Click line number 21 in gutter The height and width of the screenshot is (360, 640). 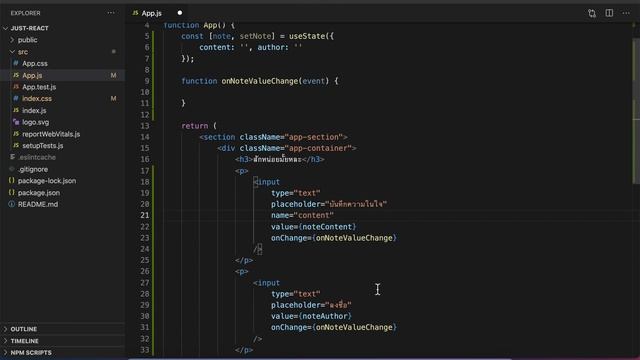[x=145, y=215]
